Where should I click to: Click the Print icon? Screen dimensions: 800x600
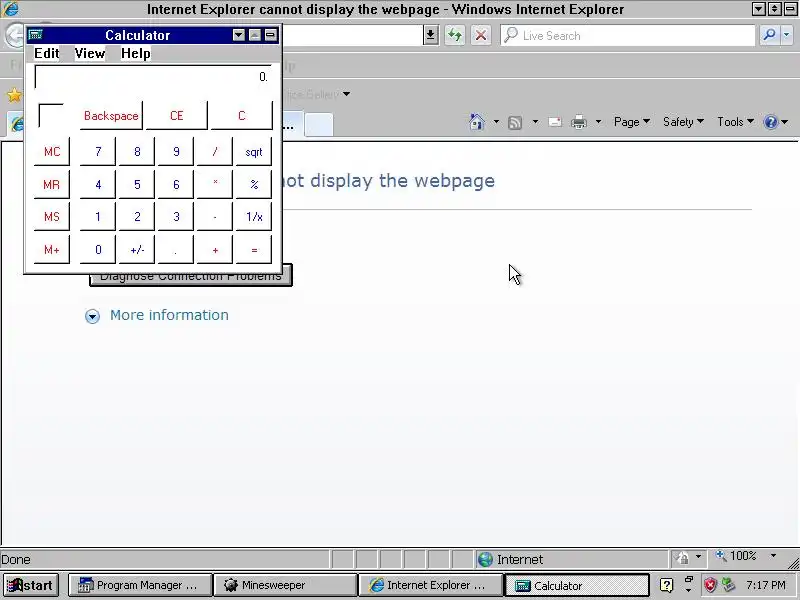(x=579, y=122)
